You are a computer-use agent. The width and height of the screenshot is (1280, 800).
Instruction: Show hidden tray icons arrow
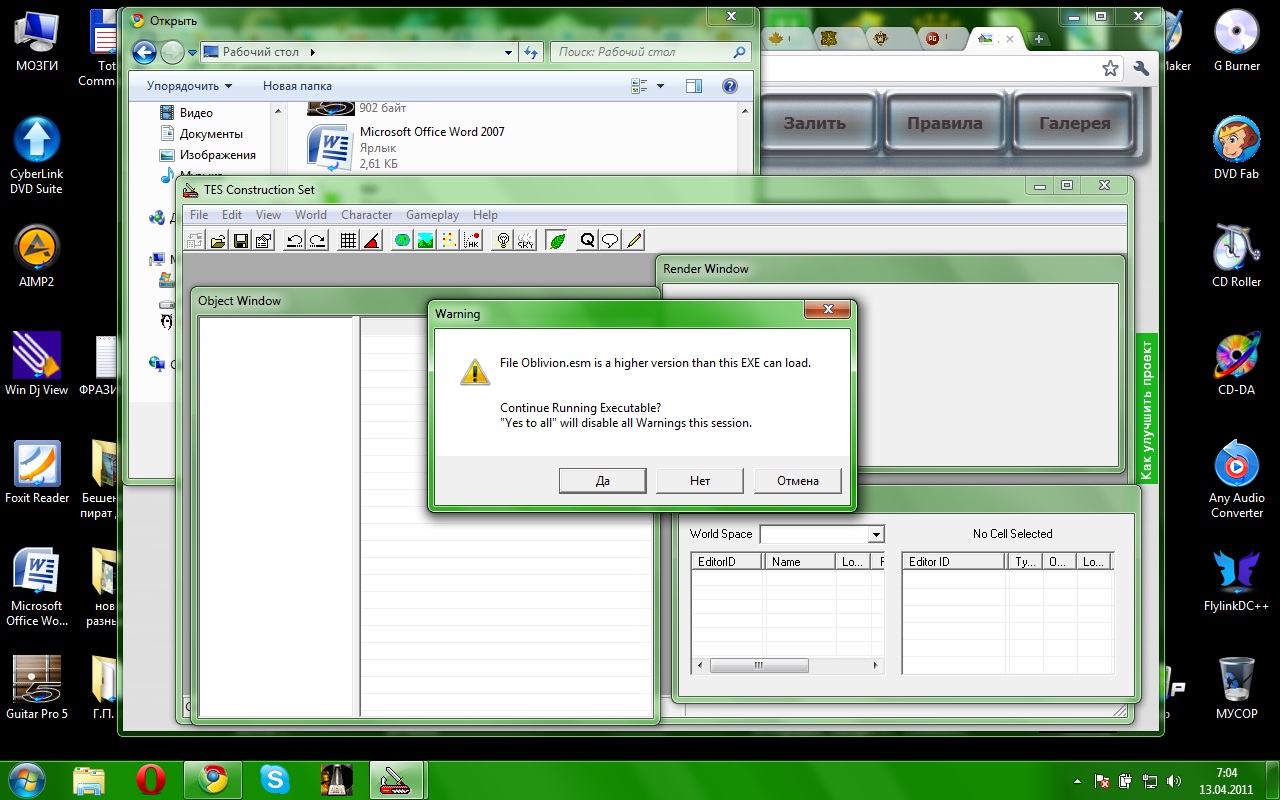[1077, 780]
